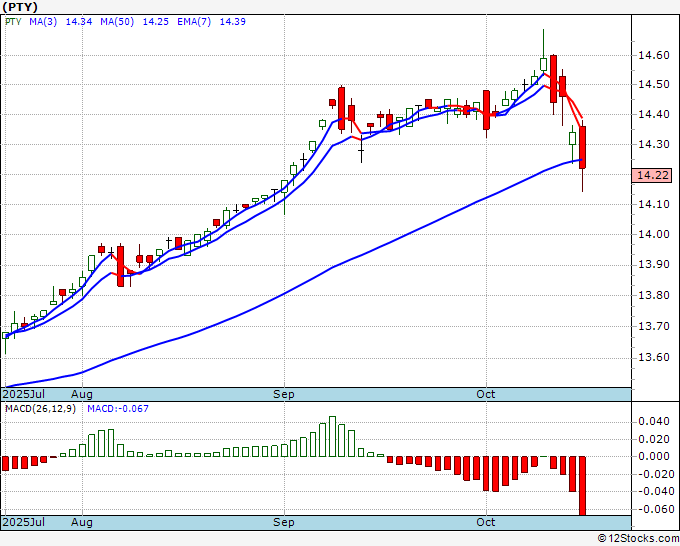Click the 2025Jul label on MACD axis
The width and height of the screenshot is (680, 546).
[23, 522]
